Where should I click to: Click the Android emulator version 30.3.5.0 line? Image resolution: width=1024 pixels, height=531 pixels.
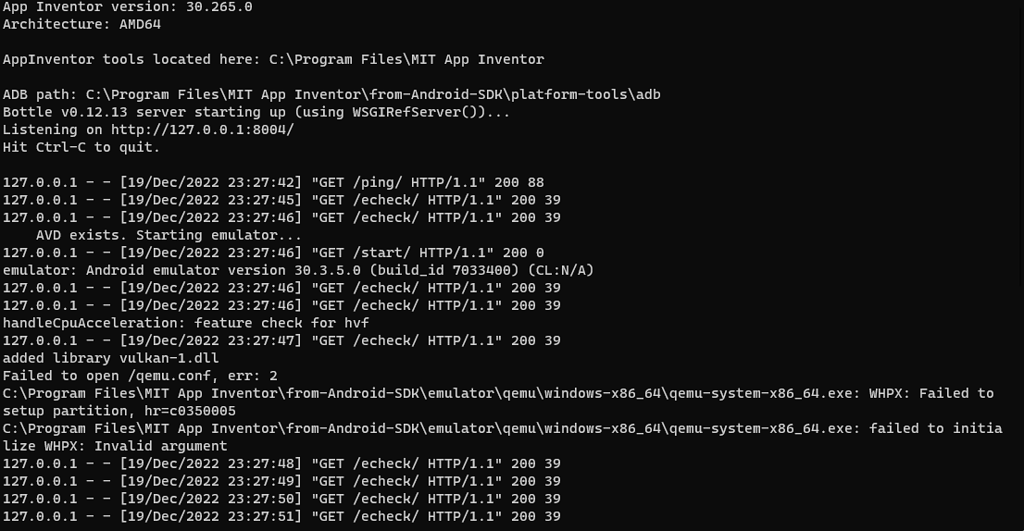[298, 271]
